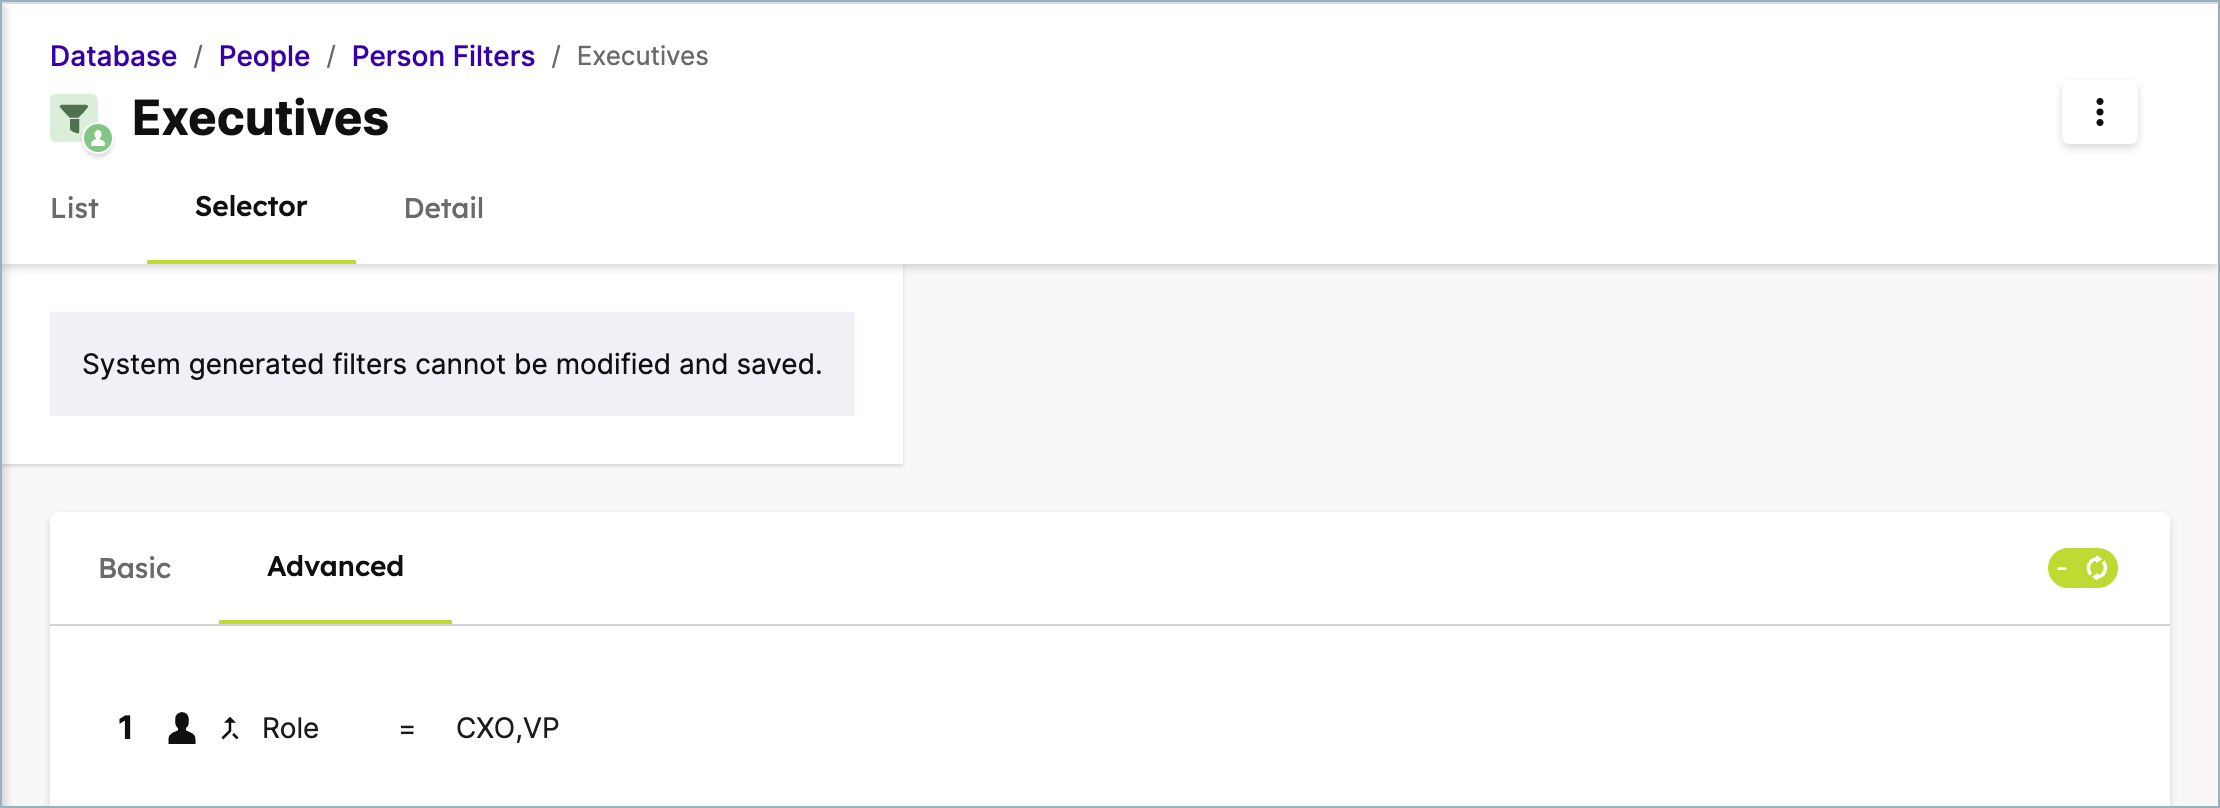The height and width of the screenshot is (808, 2220).
Task: Click the person icon in rule 1
Action: 182,728
